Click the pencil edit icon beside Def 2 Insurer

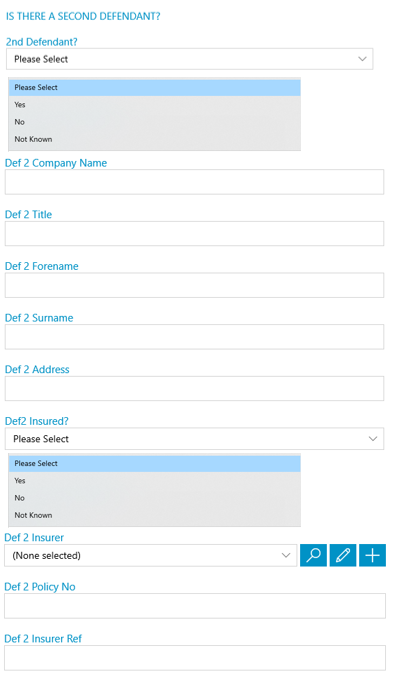(343, 555)
